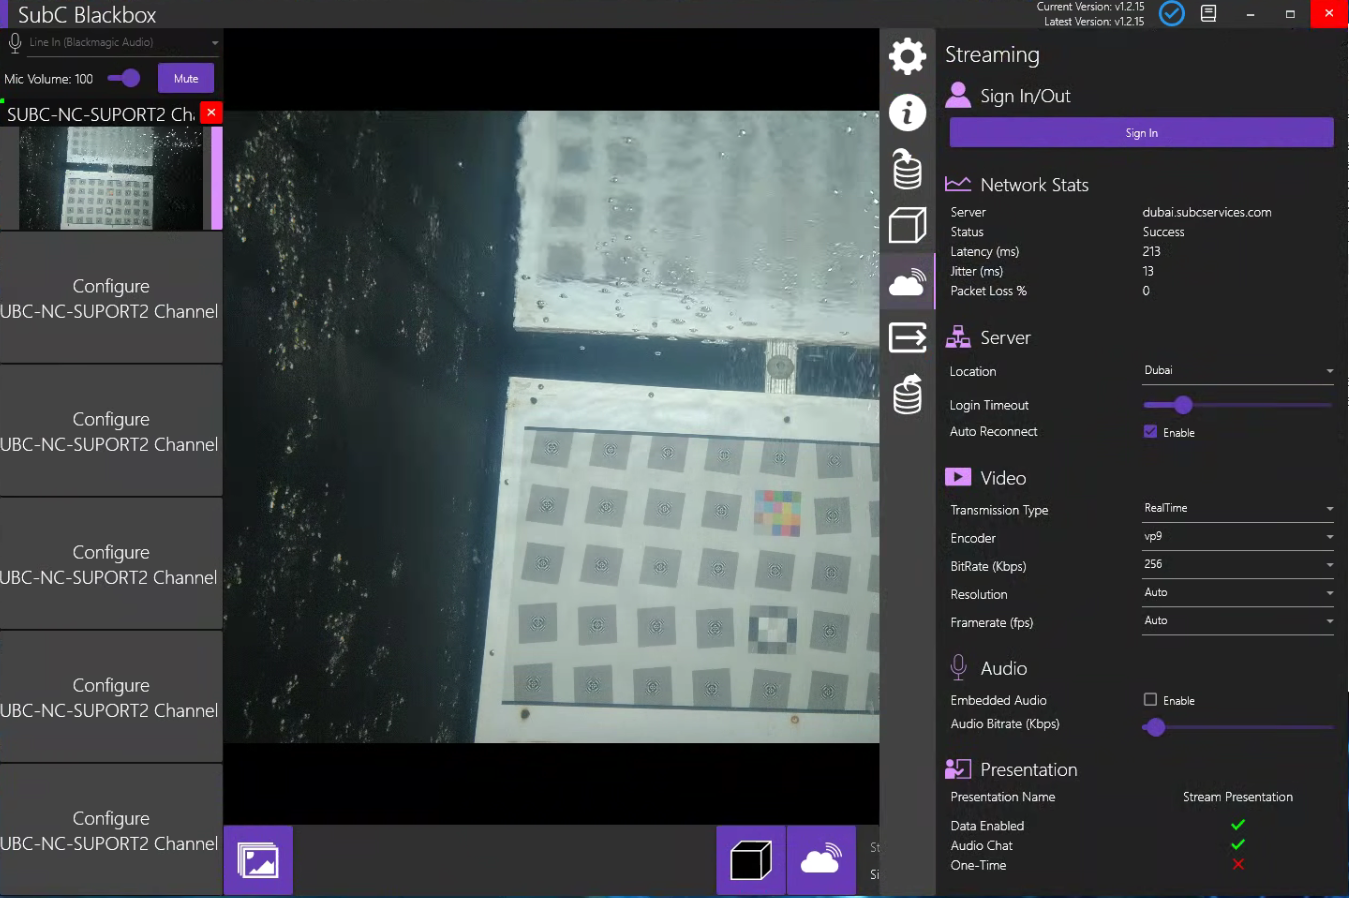
Task: Click the export arrow sidebar icon
Action: [x=907, y=338]
